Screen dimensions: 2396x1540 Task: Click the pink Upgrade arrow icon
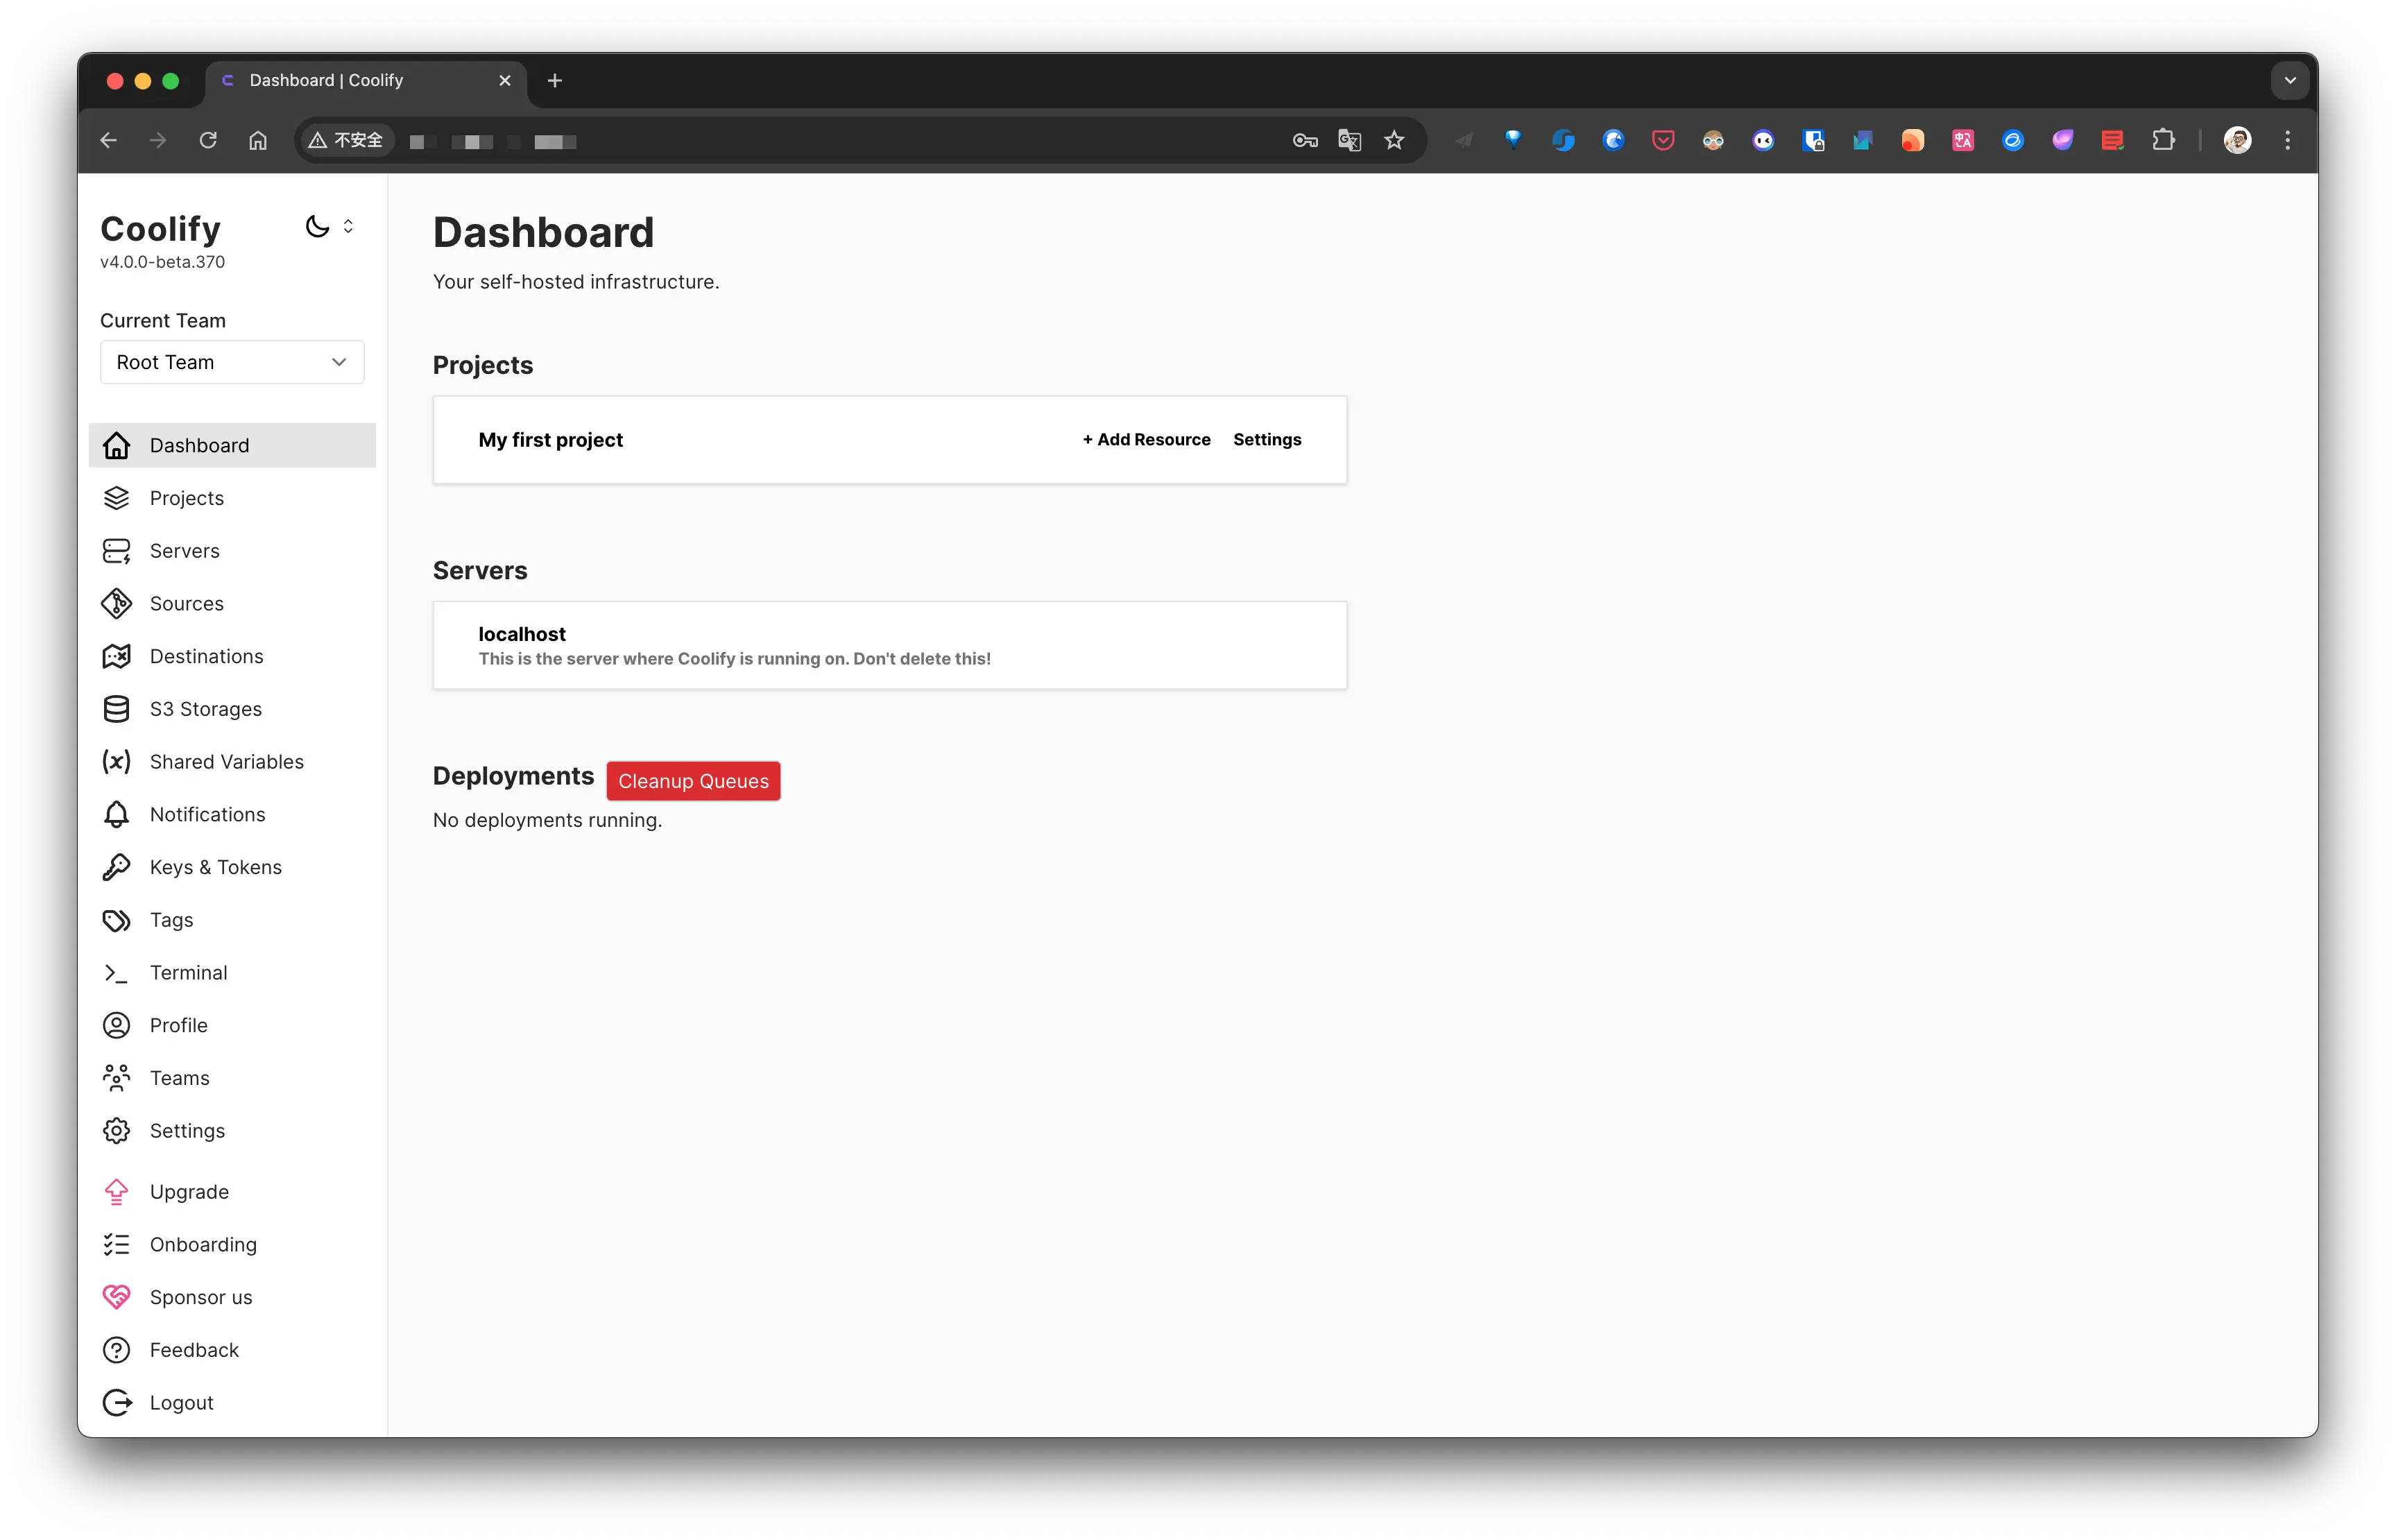pyautogui.click(x=116, y=1192)
